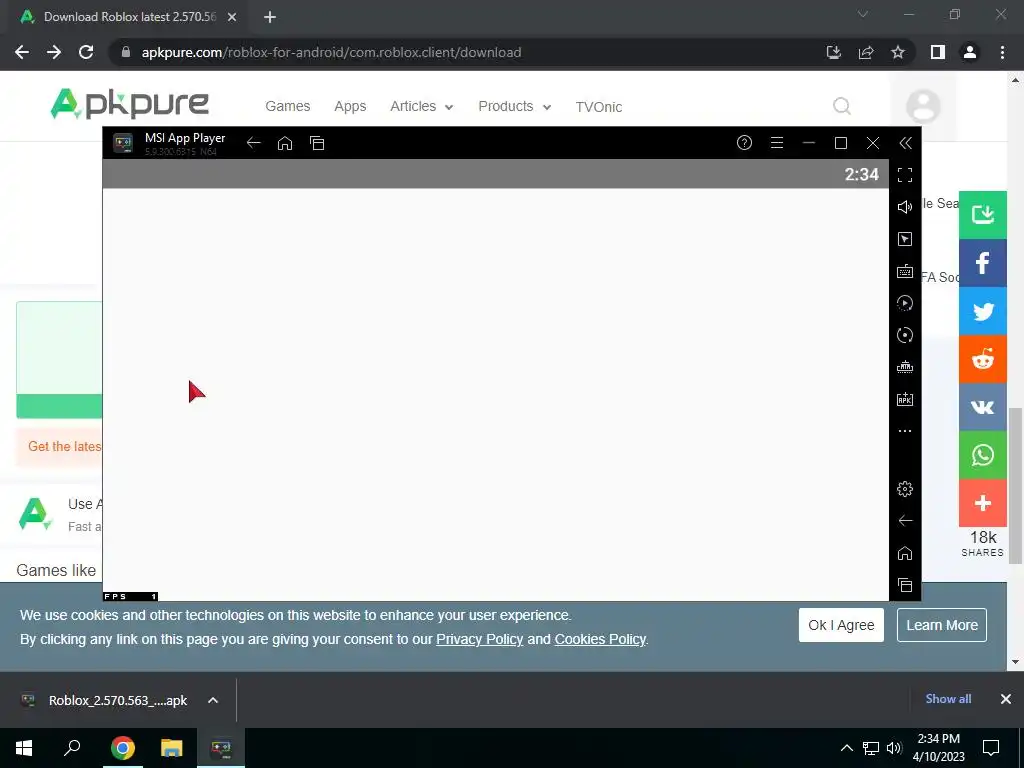
Task: Go back in MSI App Player title bar
Action: pos(253,143)
